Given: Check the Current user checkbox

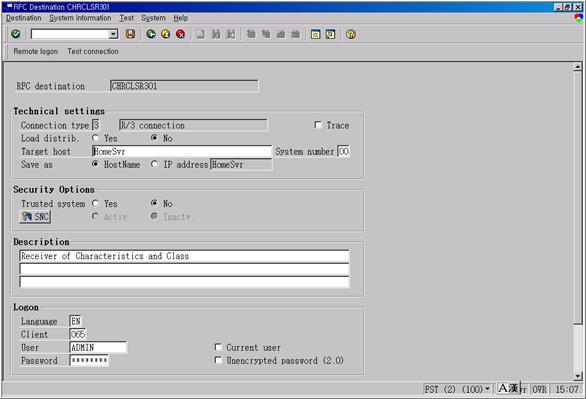Looking at the screenshot, I should 218,347.
